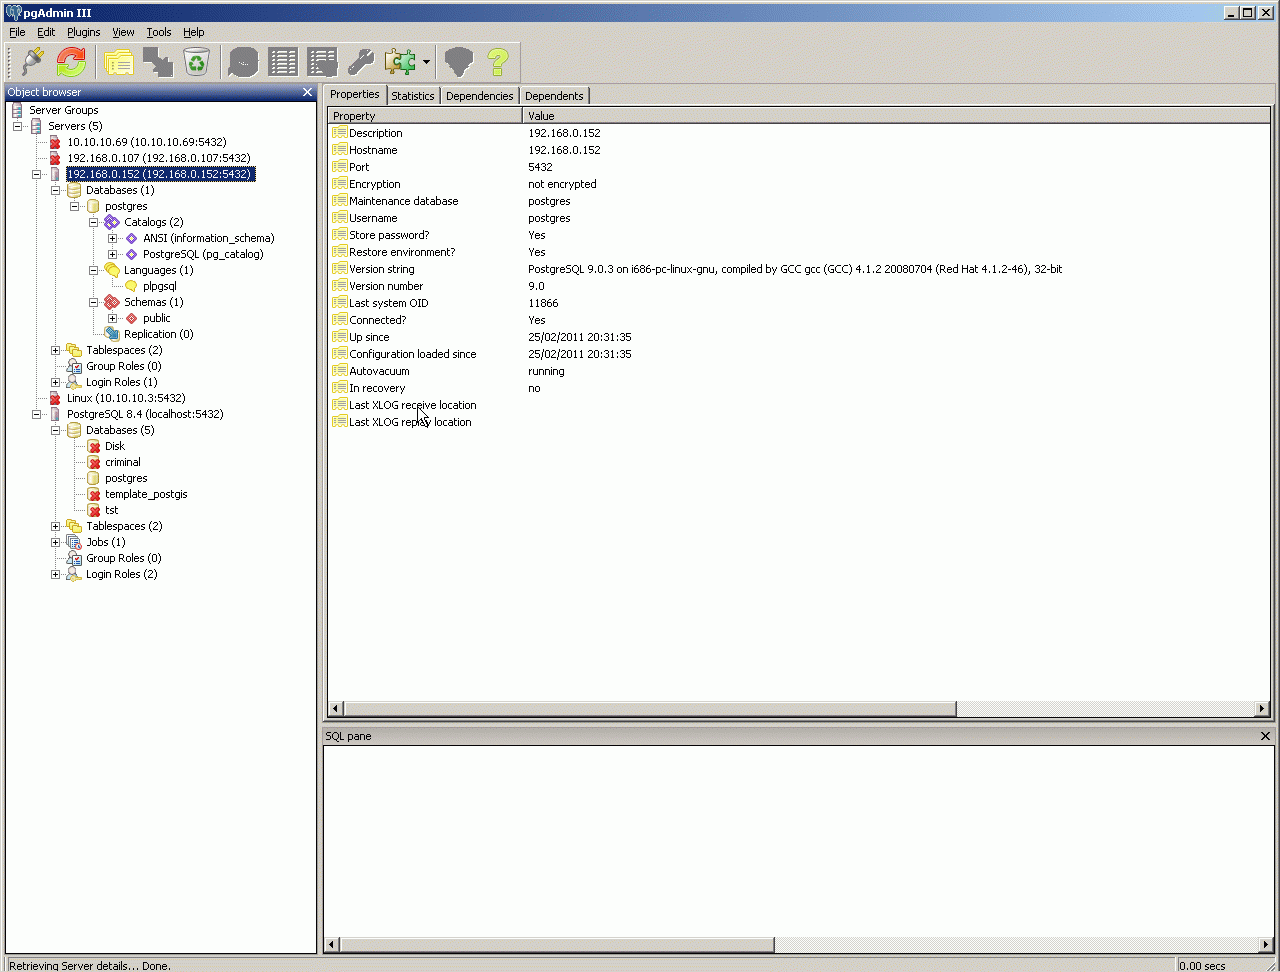Screen dimensions: 1280x972
Task: Close the SQL pane
Action: (x=1266, y=736)
